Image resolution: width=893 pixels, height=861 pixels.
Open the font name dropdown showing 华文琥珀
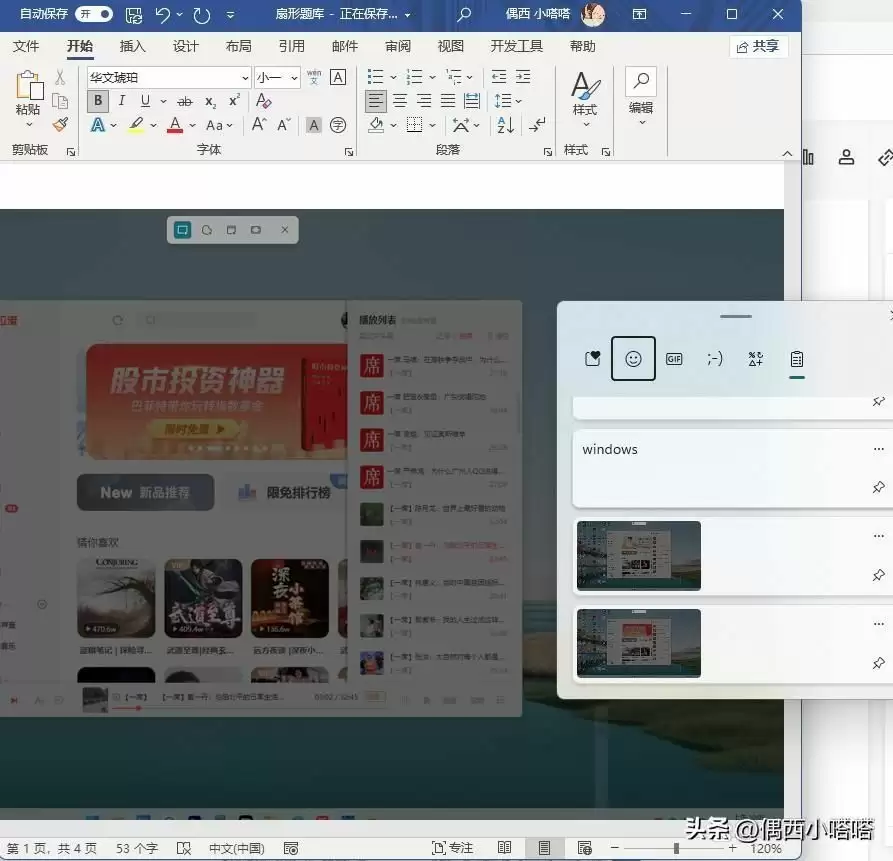tap(245, 77)
